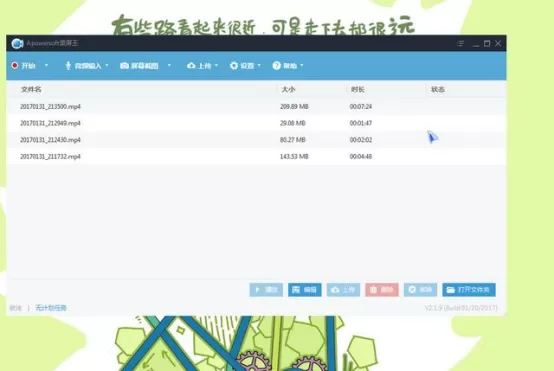Click the remove (移除) button at bottom
Screen dimensions: 554x371
[x=420, y=290]
